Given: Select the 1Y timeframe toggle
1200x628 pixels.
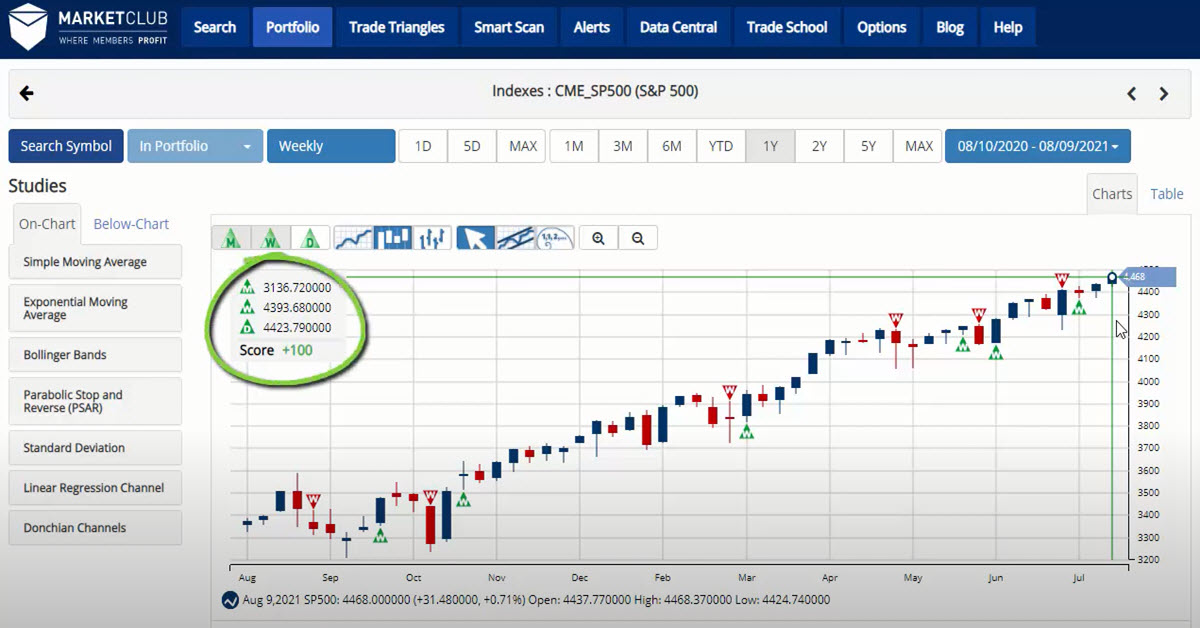Looking at the screenshot, I should tap(770, 145).
